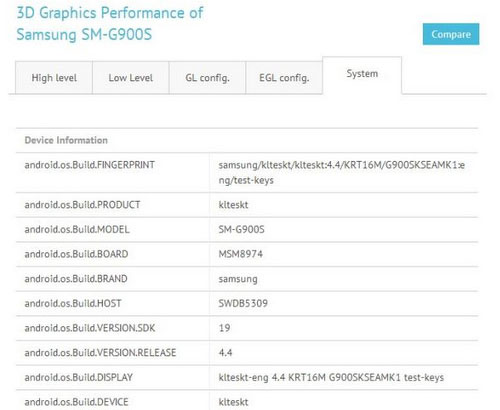Click the PRODUCT row's klteskt value
The height and width of the screenshot is (410, 500).
pos(233,205)
